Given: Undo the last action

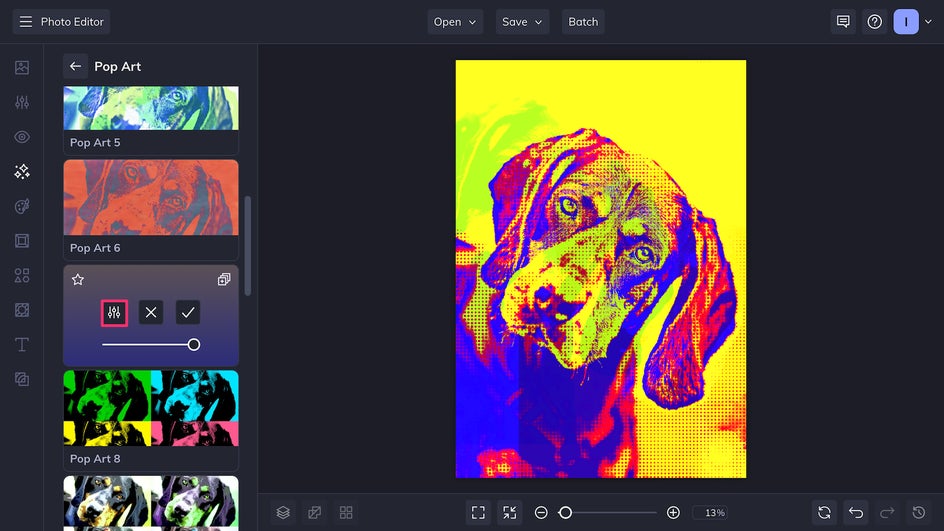Looking at the screenshot, I should (856, 512).
